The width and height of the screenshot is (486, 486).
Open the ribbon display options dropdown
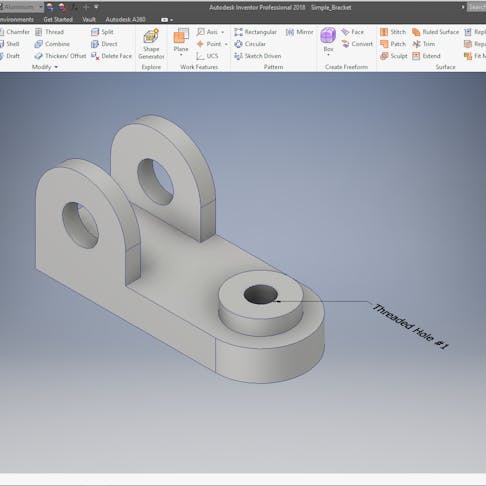[167, 20]
